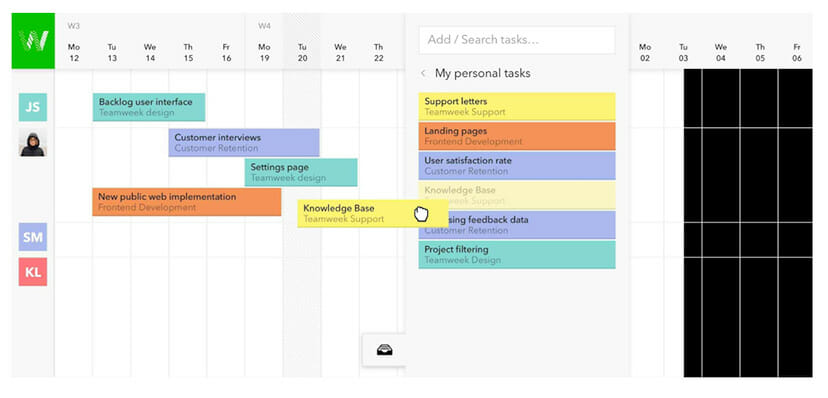Select the Project filtering task card
This screenshot has width=828, height=398.
point(517,254)
